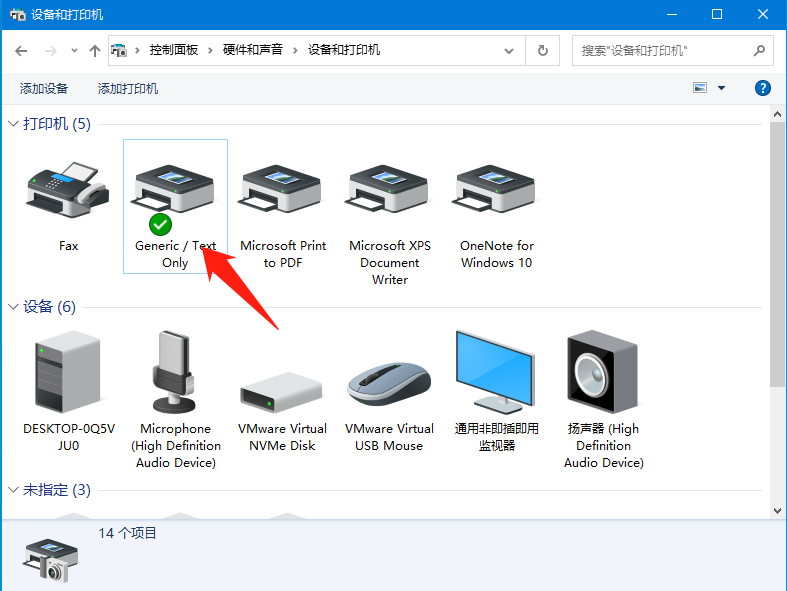Select the Fax printer icon

point(68,190)
